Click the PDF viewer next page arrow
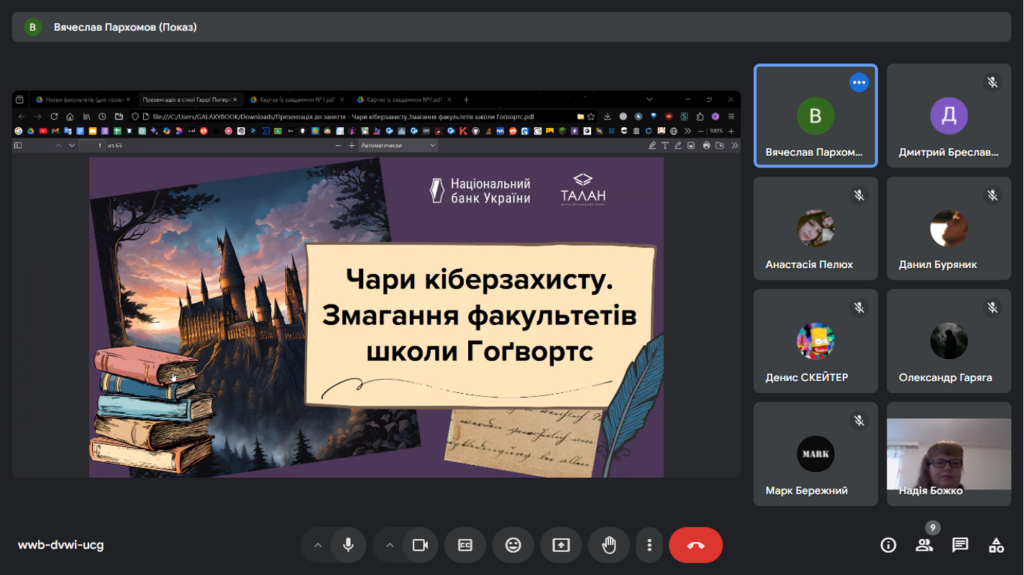1024x575 pixels. point(72,145)
